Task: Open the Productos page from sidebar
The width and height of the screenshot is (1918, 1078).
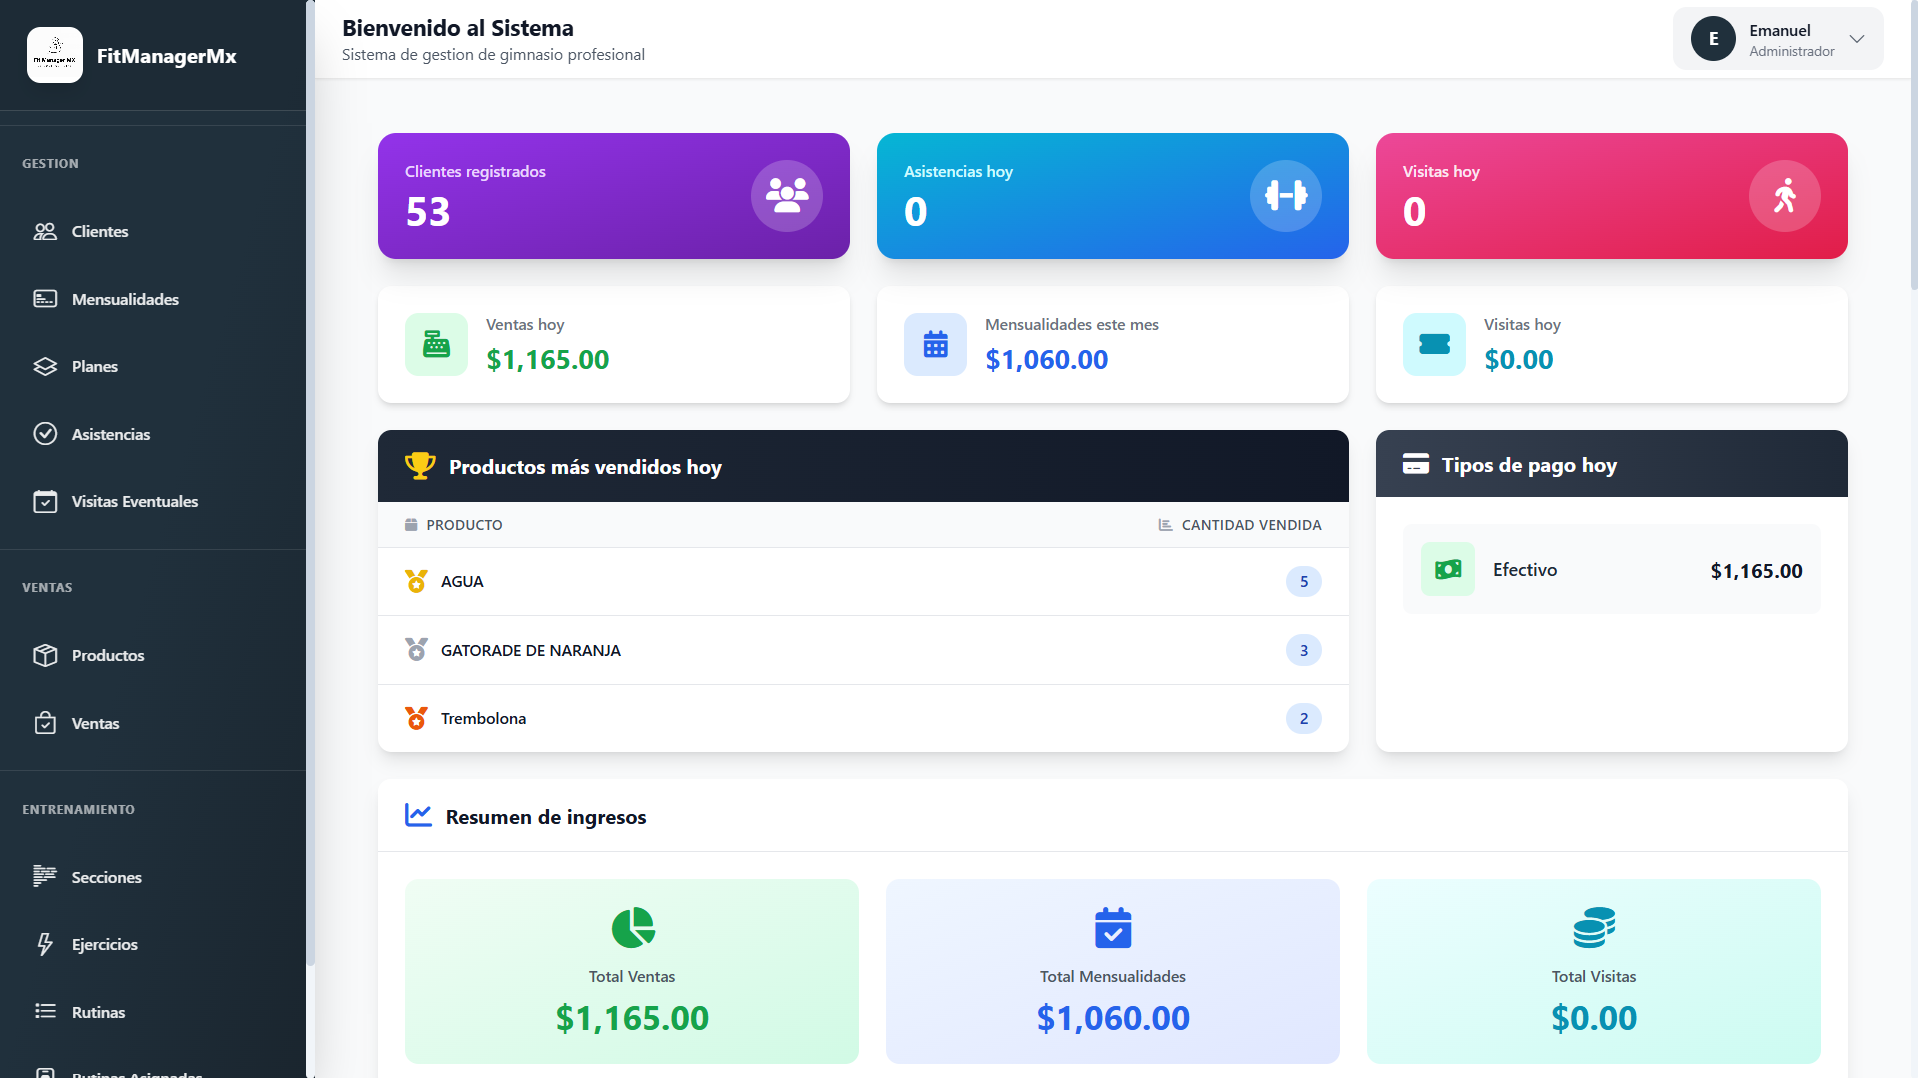Action: [108, 656]
